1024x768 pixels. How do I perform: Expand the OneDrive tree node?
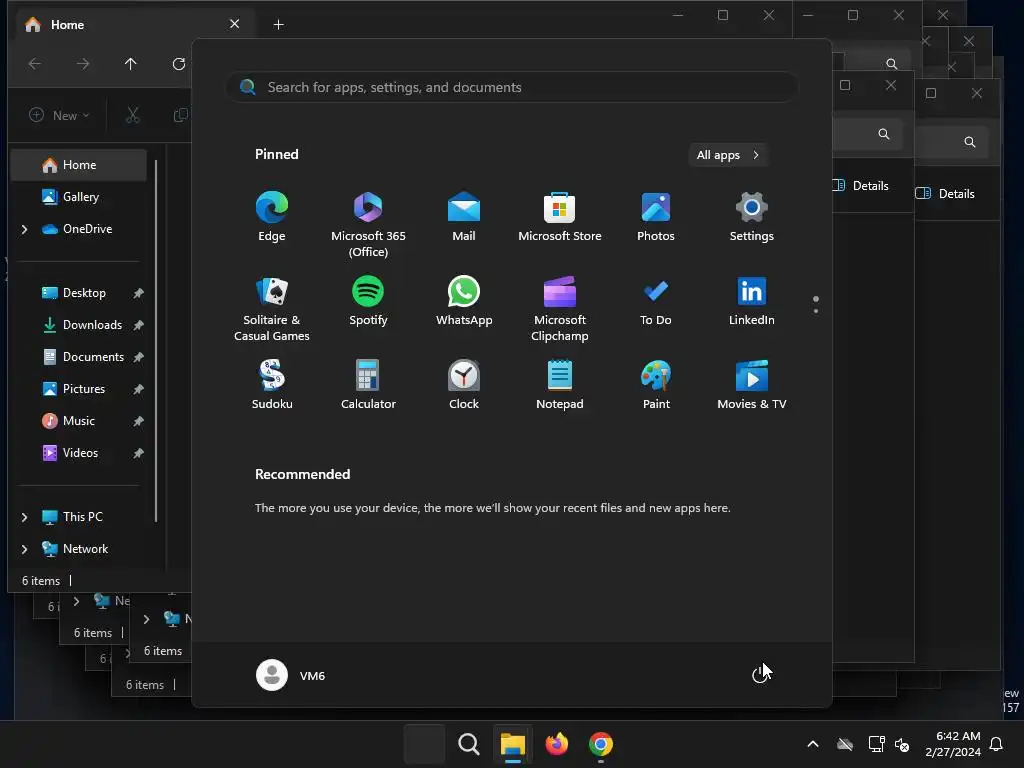24,229
